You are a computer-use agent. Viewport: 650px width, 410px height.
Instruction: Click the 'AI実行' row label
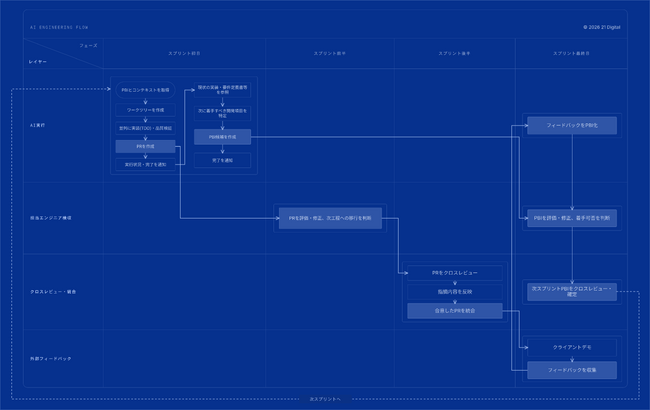click(x=37, y=125)
